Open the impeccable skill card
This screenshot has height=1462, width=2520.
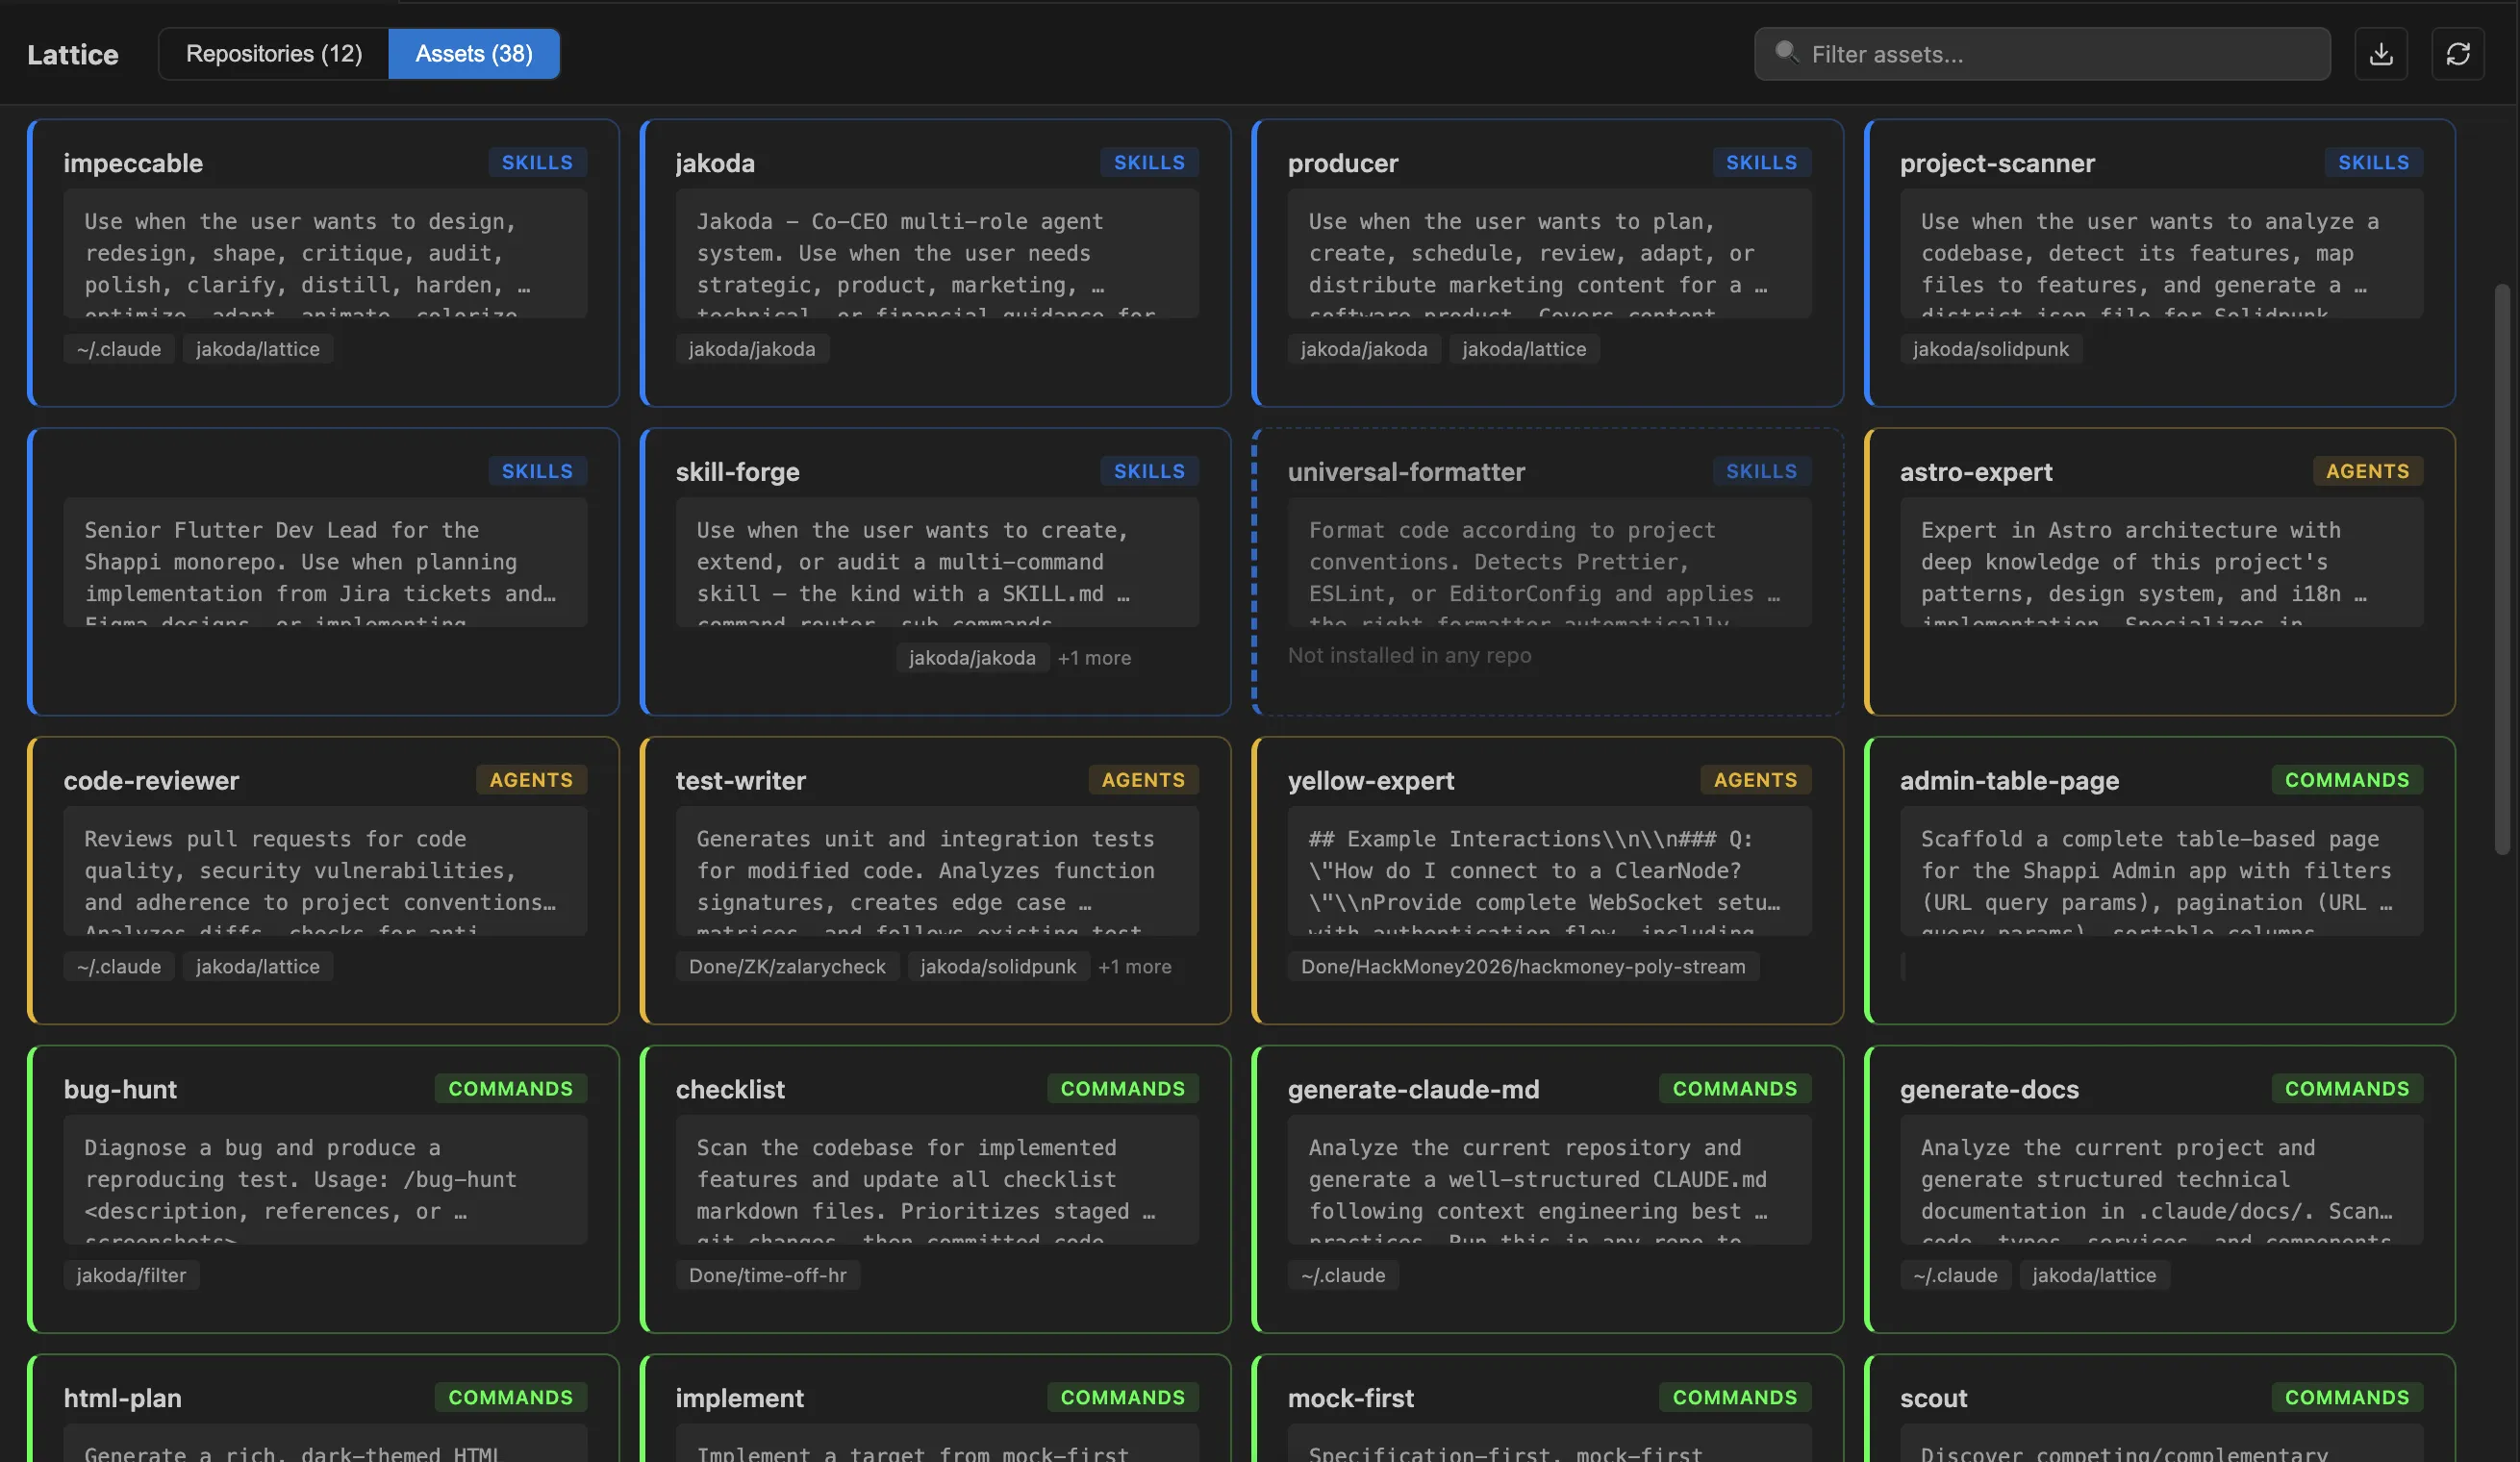[323, 263]
